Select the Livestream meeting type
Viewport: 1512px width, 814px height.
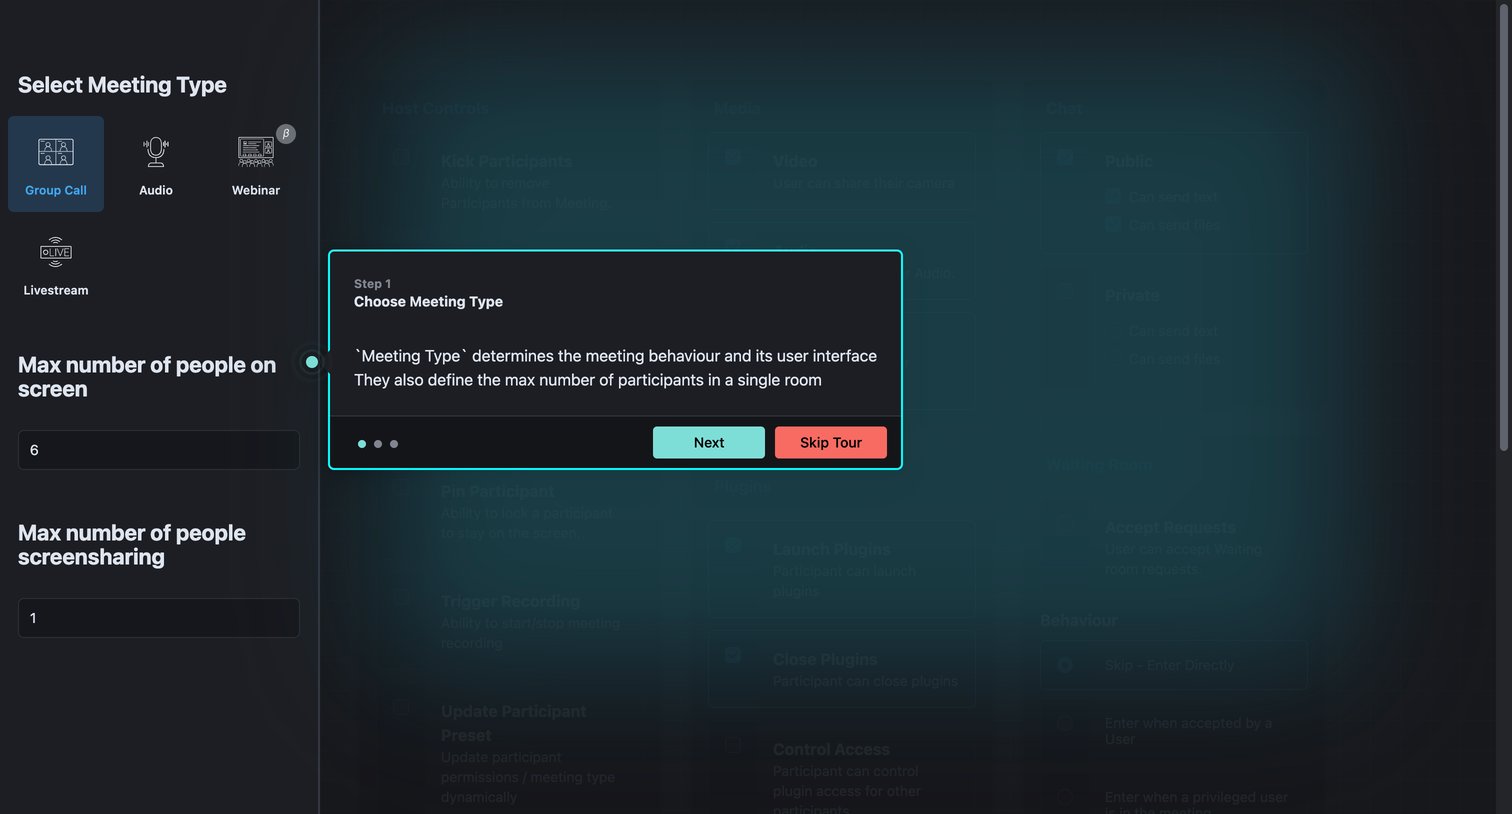point(56,264)
